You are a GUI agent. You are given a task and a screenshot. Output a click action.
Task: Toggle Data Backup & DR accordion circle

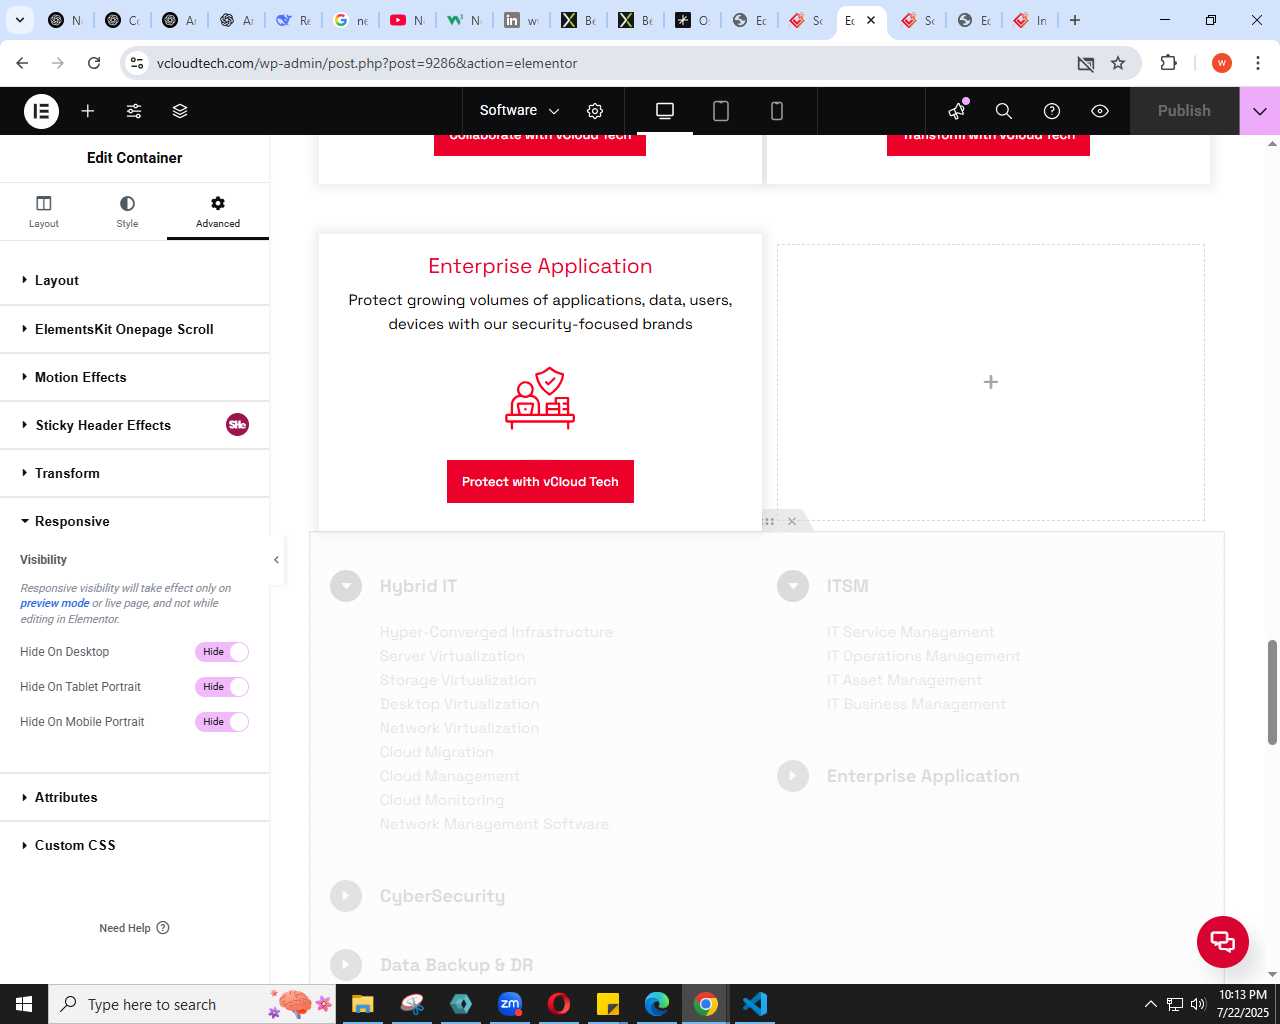point(346,965)
